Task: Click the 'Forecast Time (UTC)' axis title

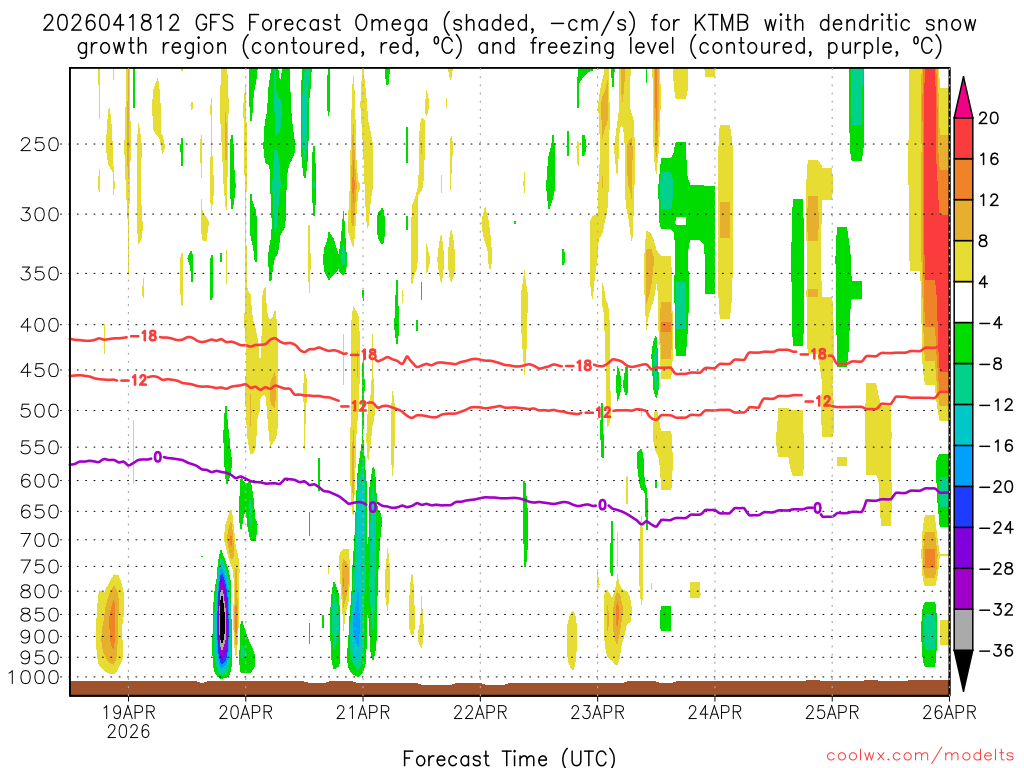Action: pos(509,758)
